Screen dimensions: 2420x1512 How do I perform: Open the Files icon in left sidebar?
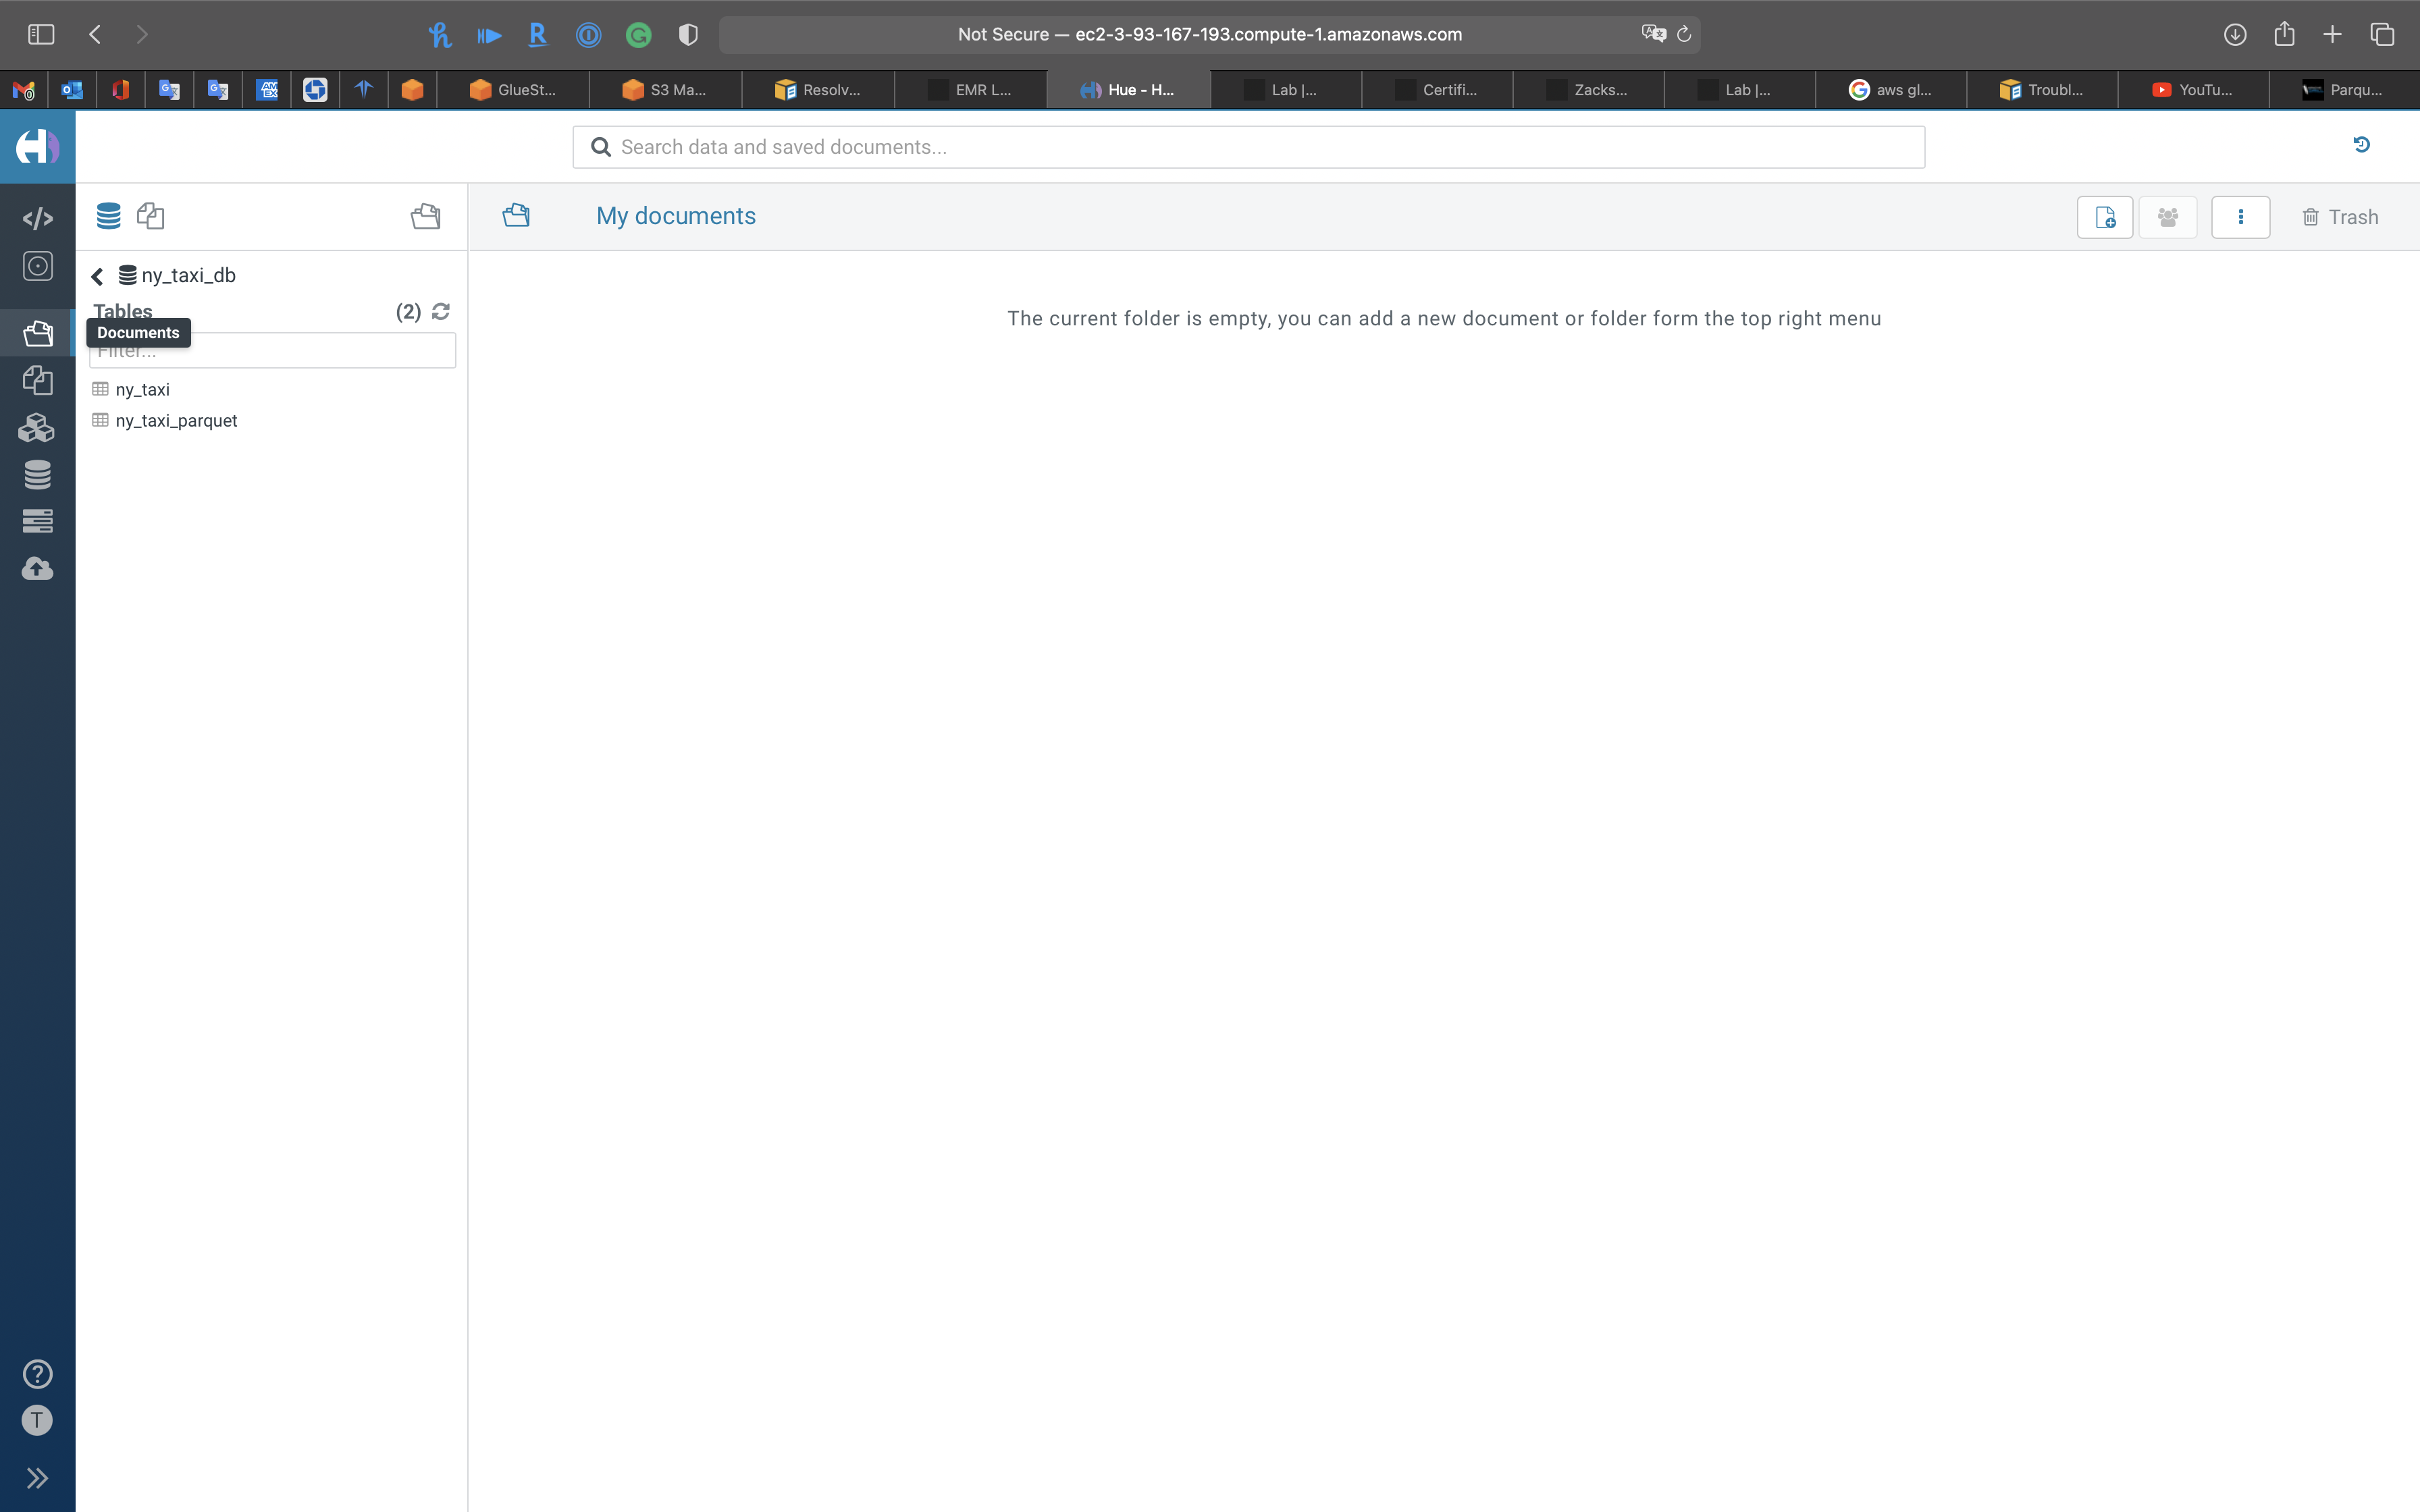37,380
